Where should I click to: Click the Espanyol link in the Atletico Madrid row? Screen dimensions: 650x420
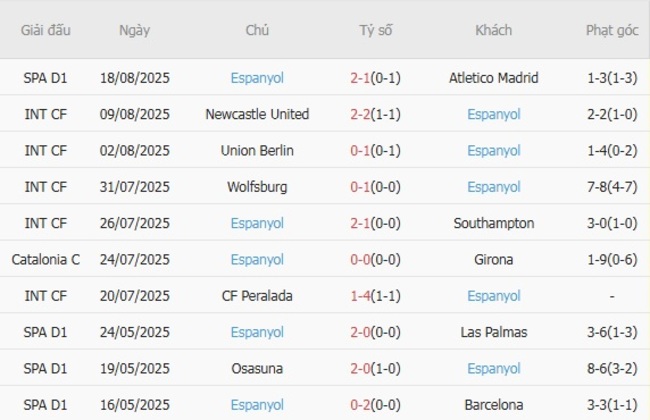tap(257, 78)
